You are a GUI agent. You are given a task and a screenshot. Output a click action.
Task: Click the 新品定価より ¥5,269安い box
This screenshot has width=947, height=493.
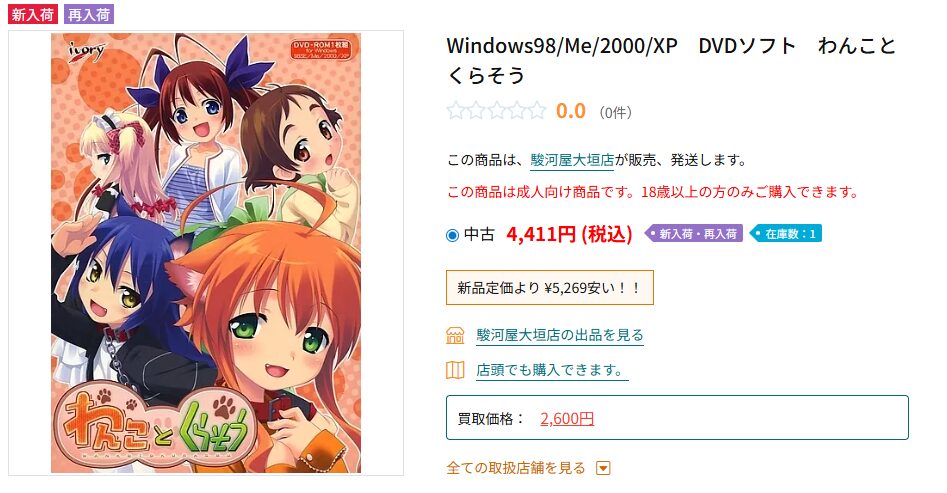tap(550, 288)
